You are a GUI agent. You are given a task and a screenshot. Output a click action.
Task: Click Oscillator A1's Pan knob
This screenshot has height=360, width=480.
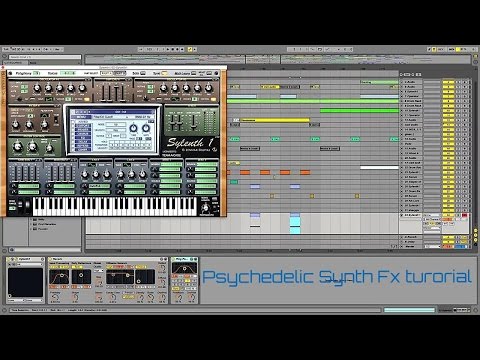[x=82, y=88]
